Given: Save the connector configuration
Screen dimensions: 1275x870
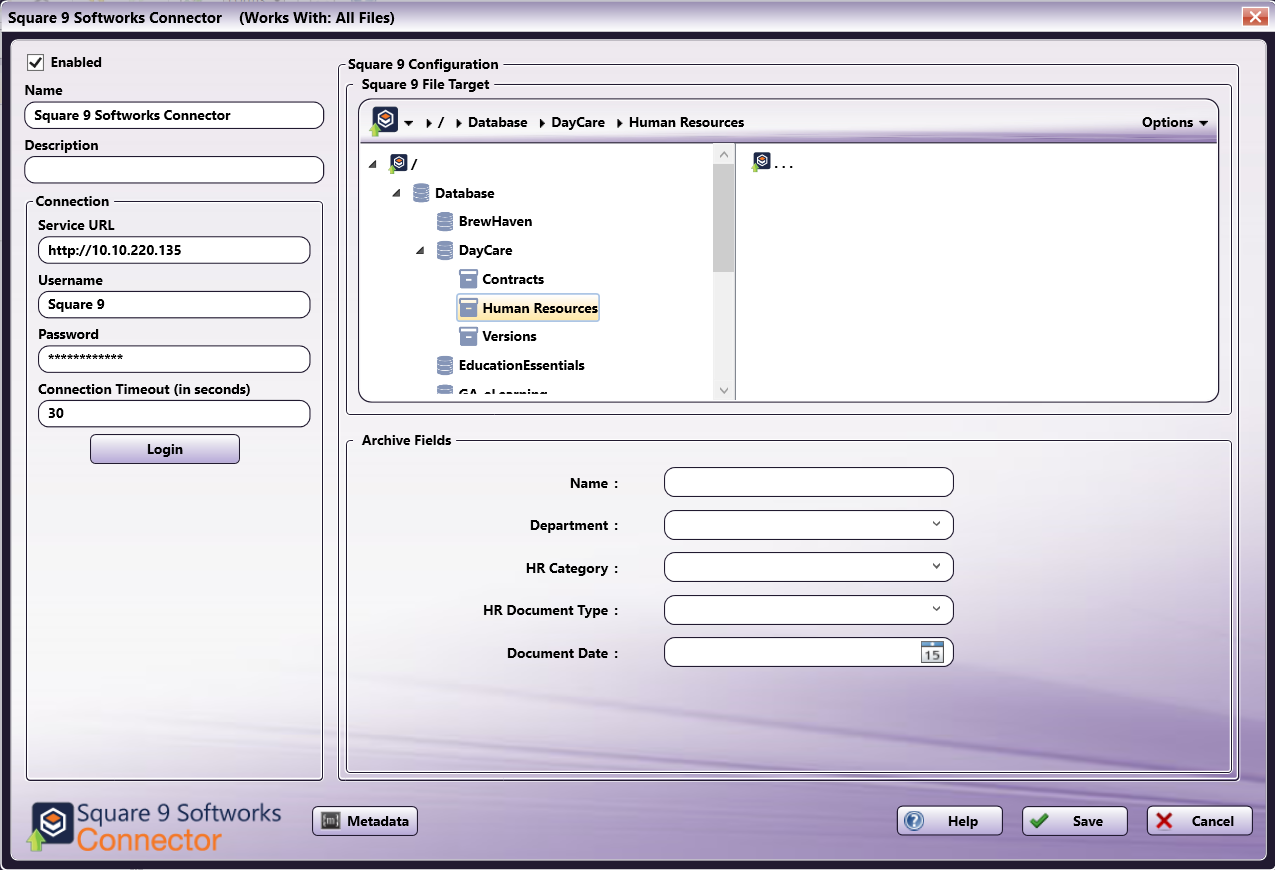Looking at the screenshot, I should 1075,821.
